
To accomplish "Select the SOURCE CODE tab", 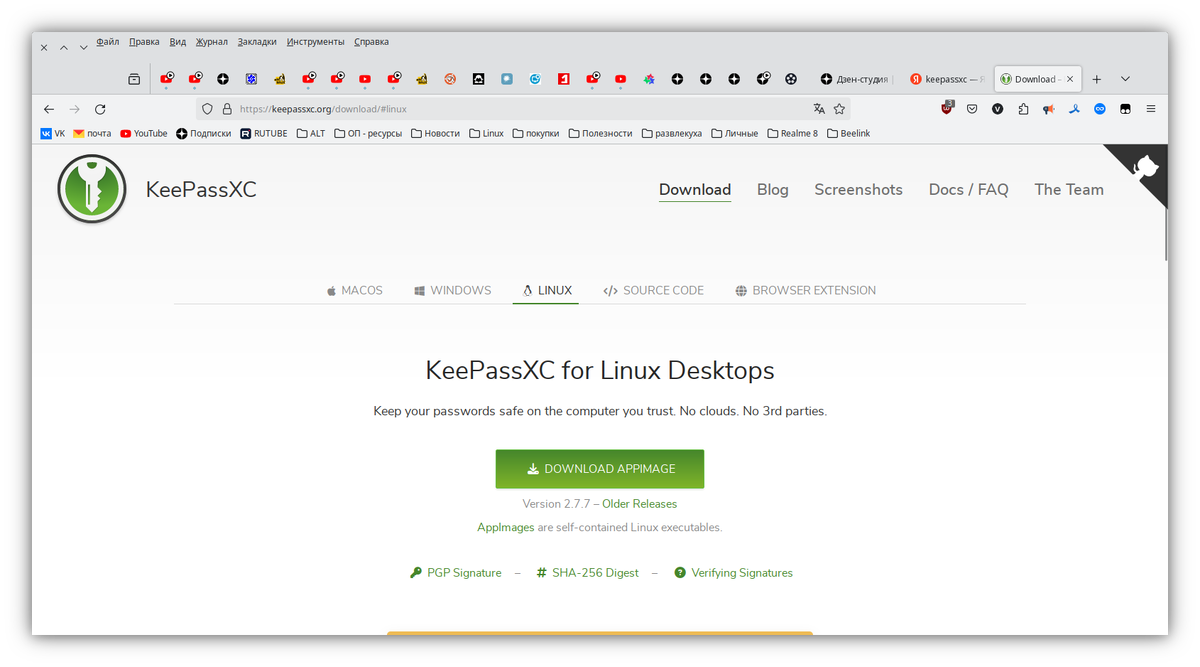I will 653,291.
